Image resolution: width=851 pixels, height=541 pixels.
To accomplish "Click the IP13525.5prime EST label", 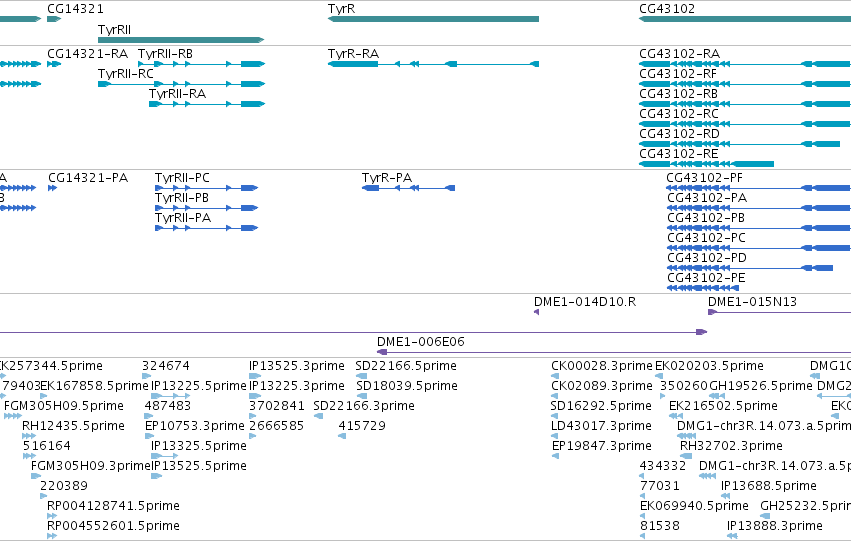I will tap(199, 467).
